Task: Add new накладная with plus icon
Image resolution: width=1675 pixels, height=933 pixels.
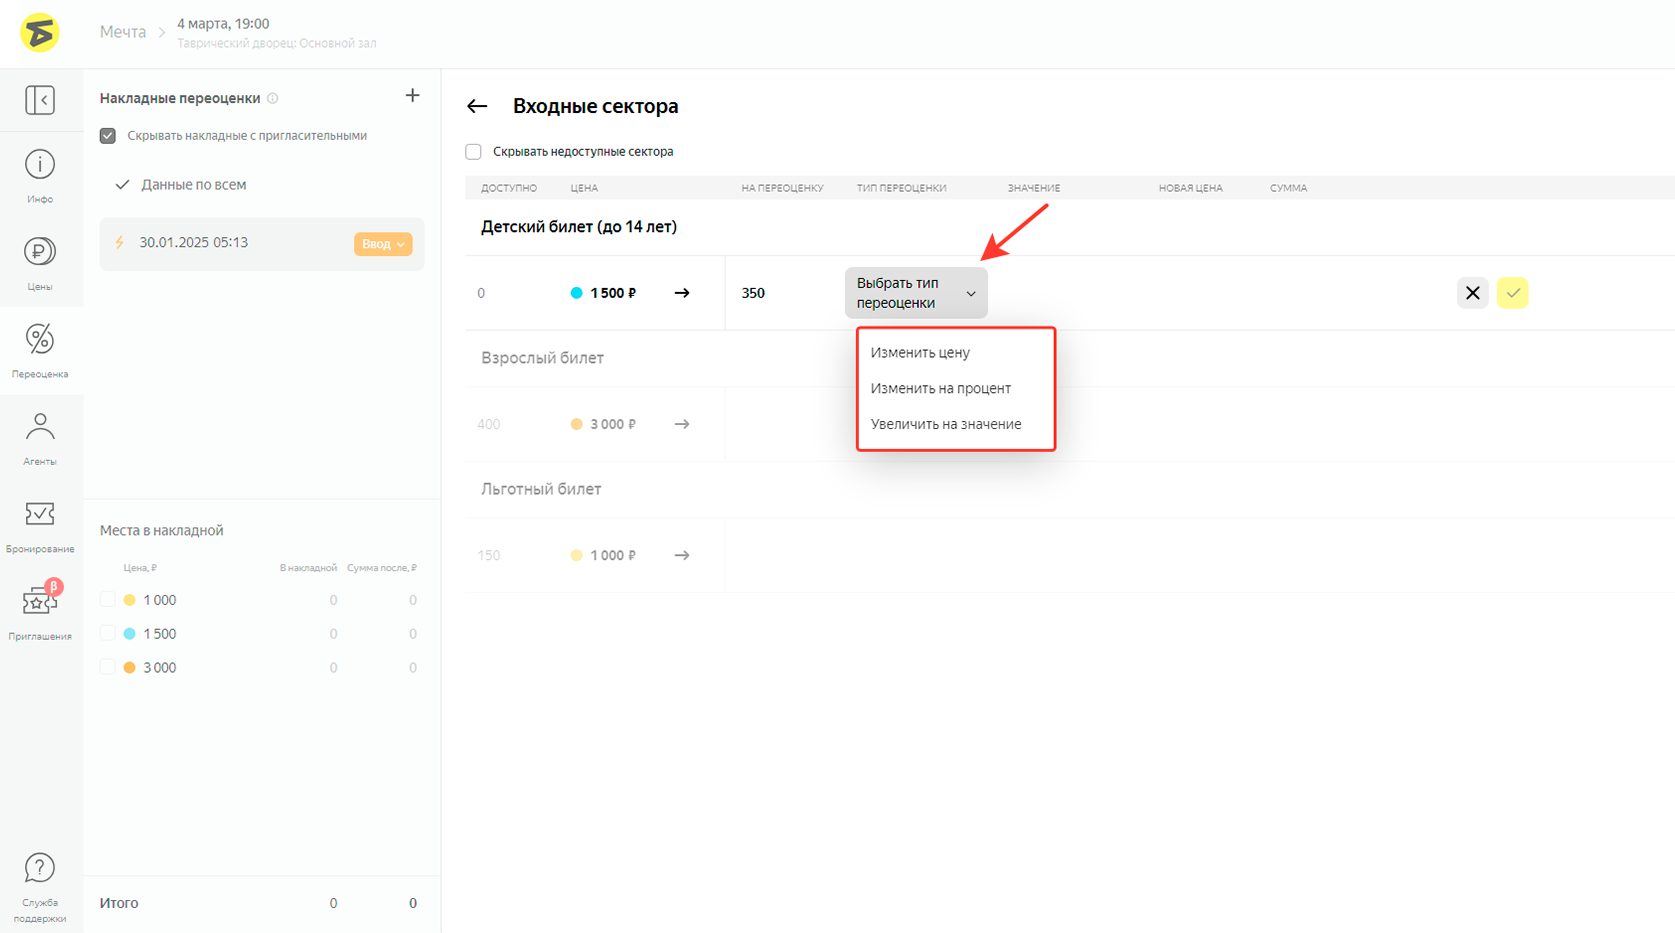Action: pyautogui.click(x=412, y=96)
